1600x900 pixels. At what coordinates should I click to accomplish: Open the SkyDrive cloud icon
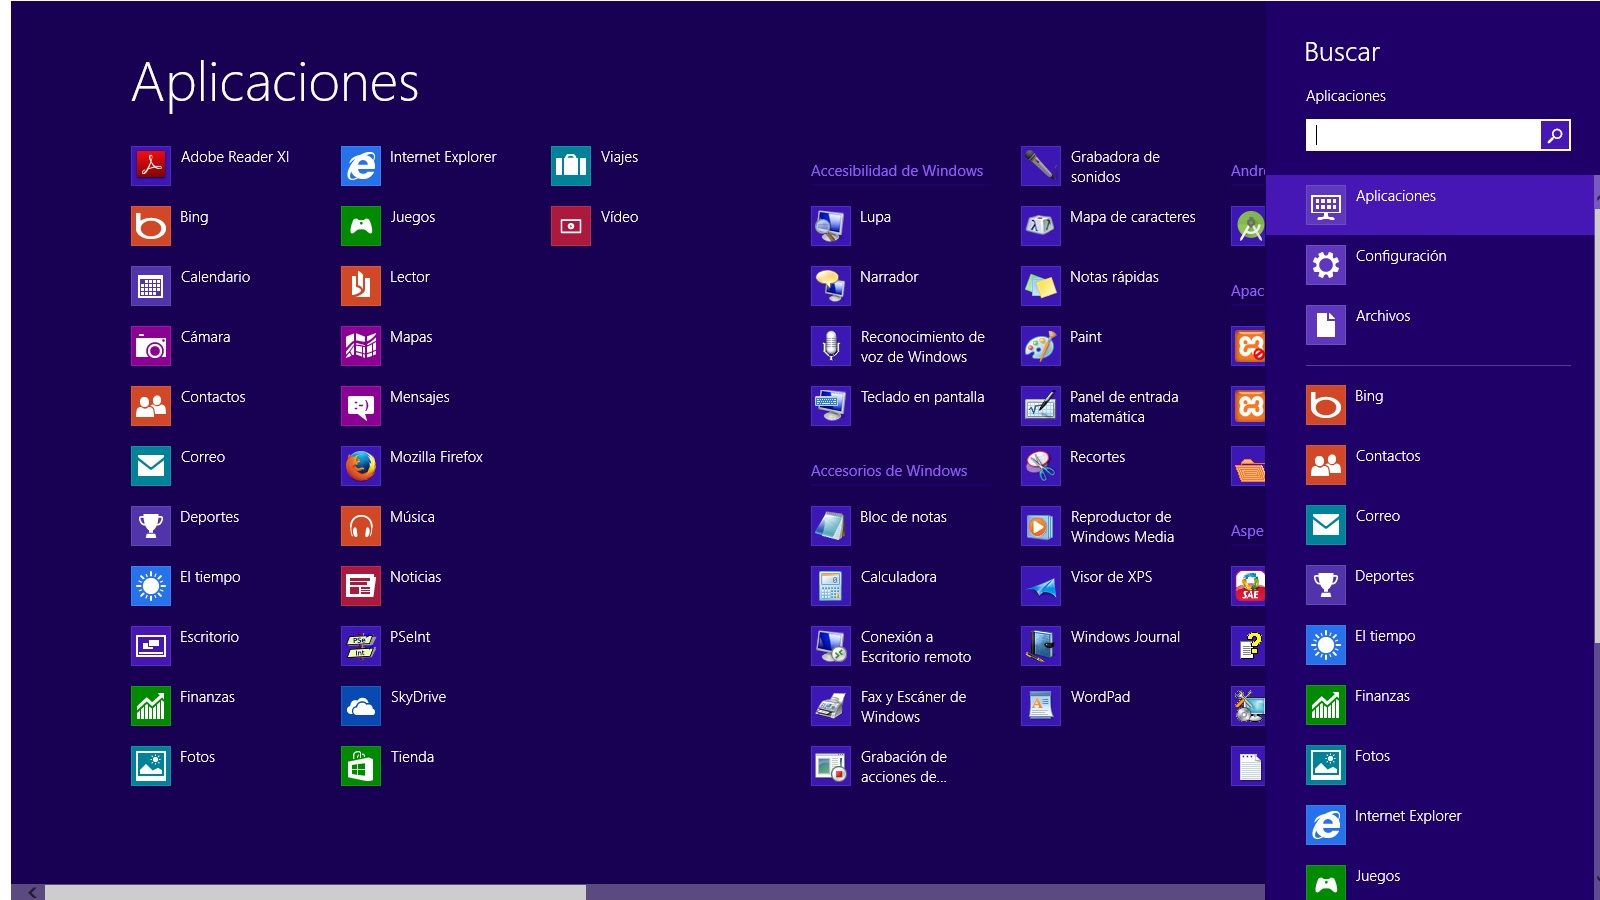[x=361, y=706]
